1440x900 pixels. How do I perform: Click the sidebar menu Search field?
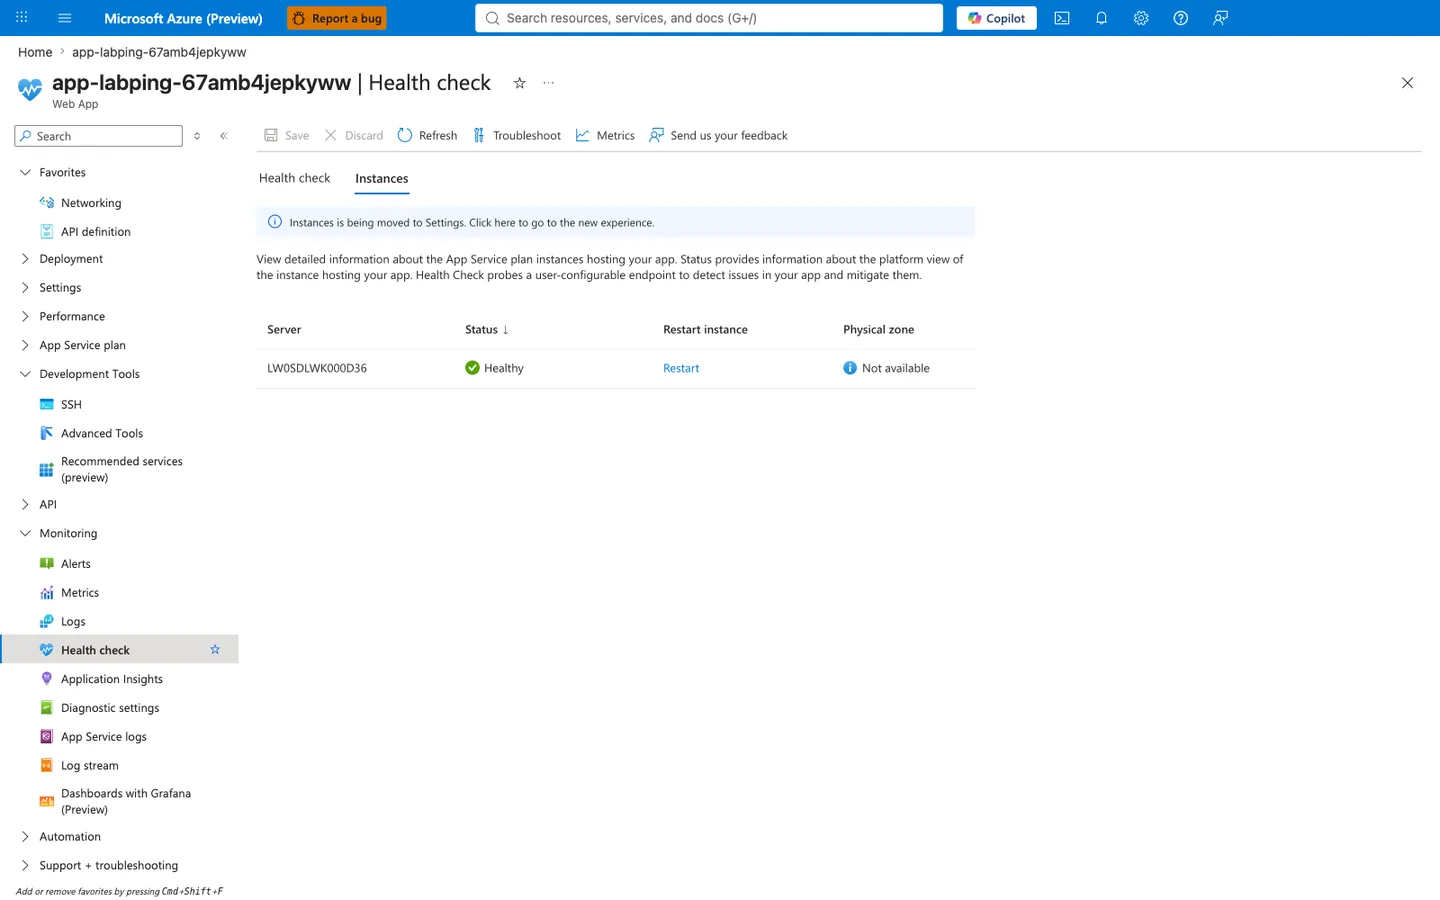tap(99, 136)
